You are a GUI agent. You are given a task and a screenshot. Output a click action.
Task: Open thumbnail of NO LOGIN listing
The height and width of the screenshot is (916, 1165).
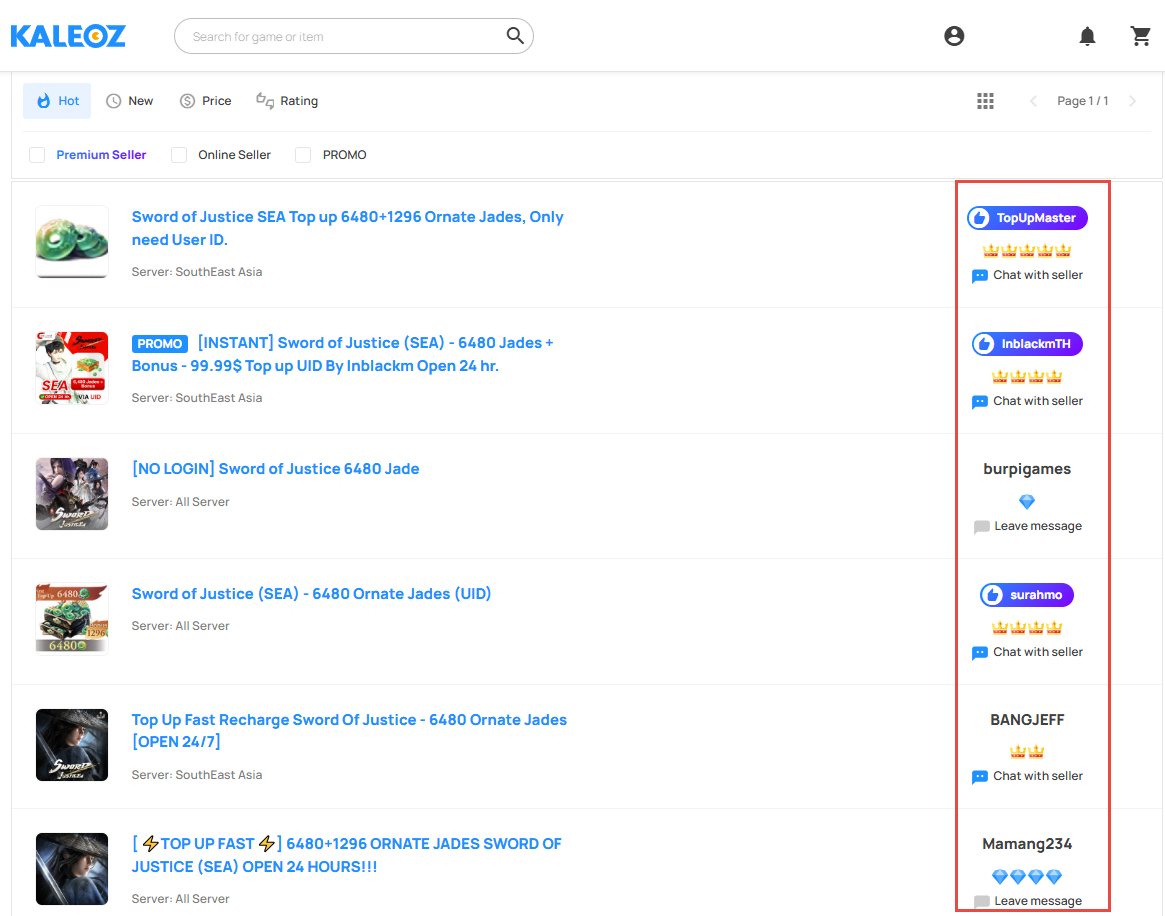[72, 494]
